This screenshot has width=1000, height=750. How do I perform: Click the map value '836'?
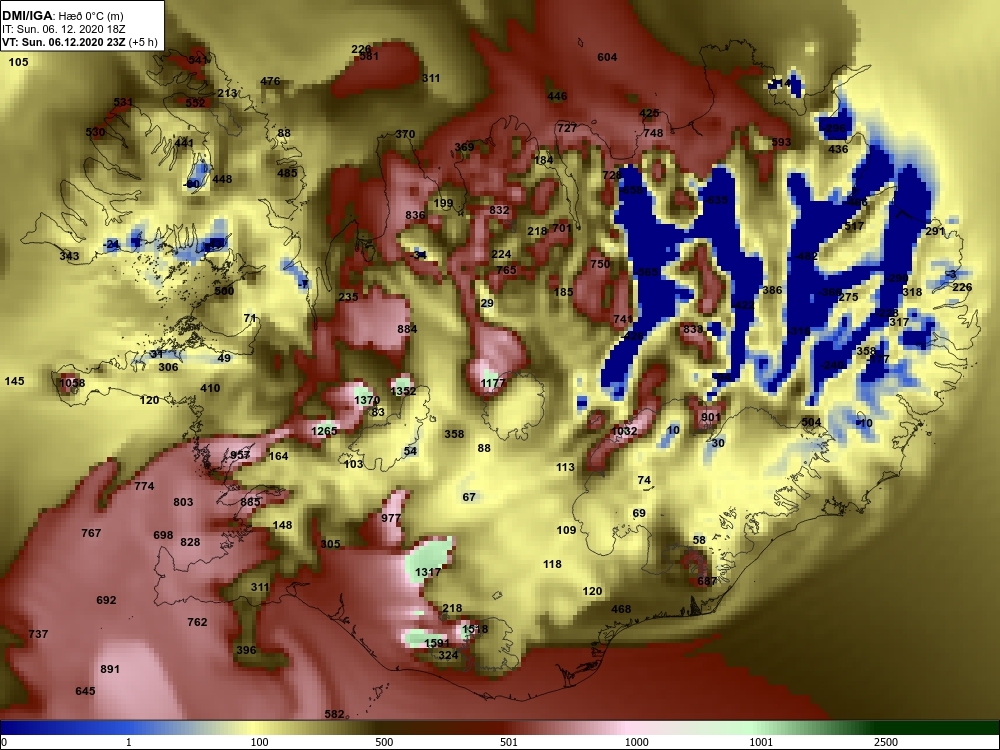(415, 215)
